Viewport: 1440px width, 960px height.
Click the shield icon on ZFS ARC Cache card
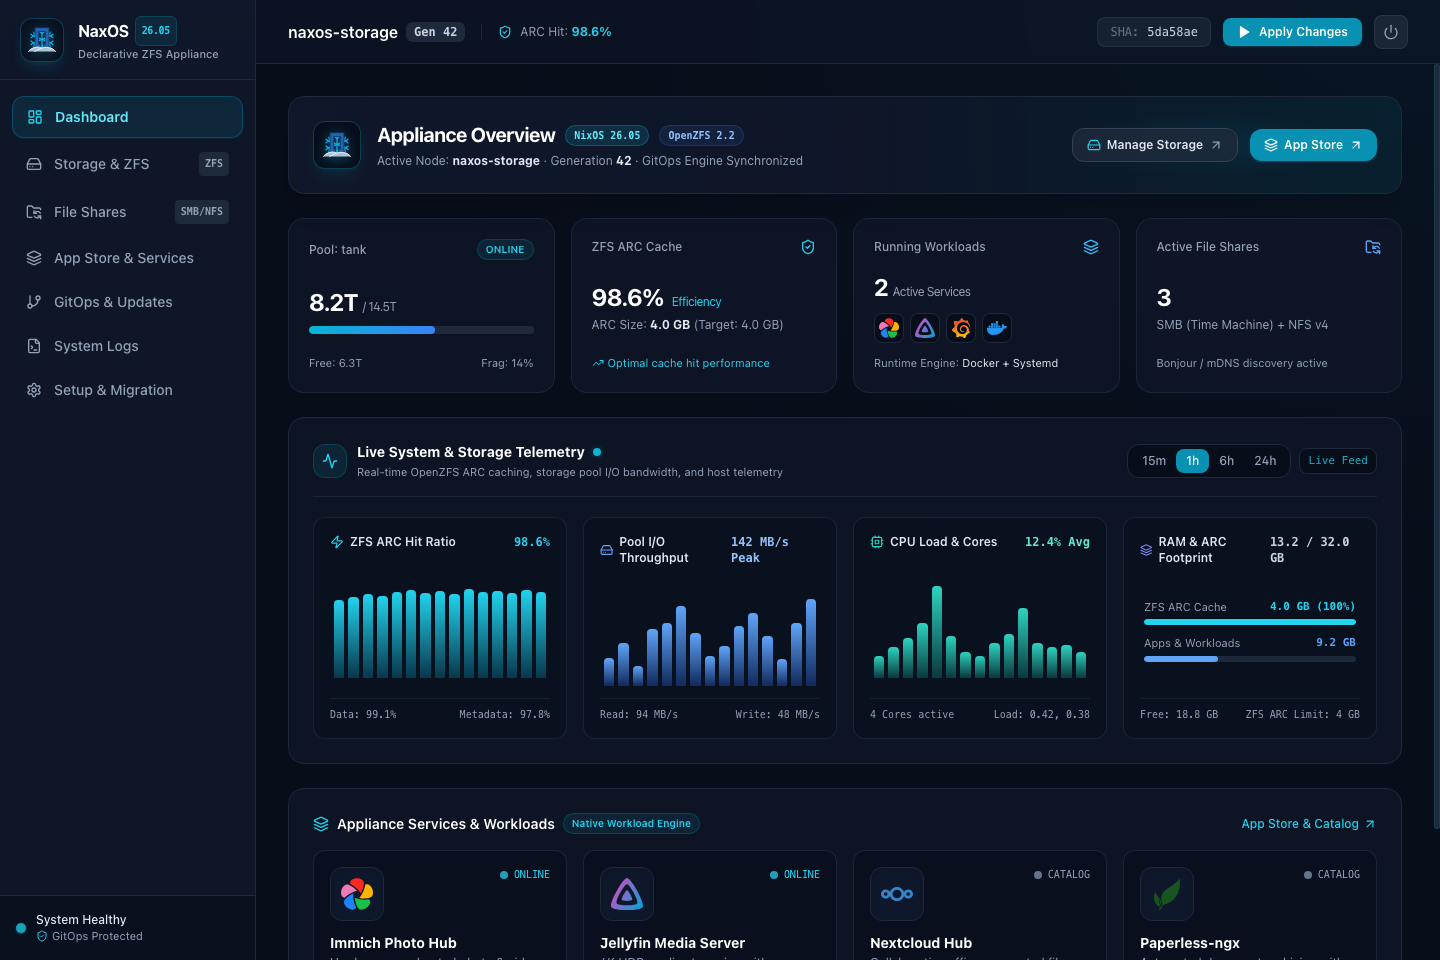tap(808, 247)
